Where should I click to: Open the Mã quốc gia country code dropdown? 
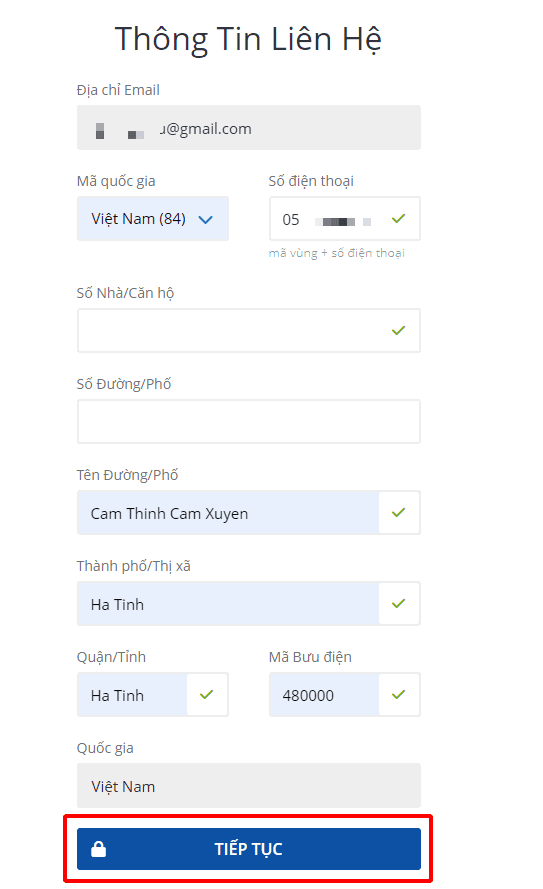tap(153, 219)
